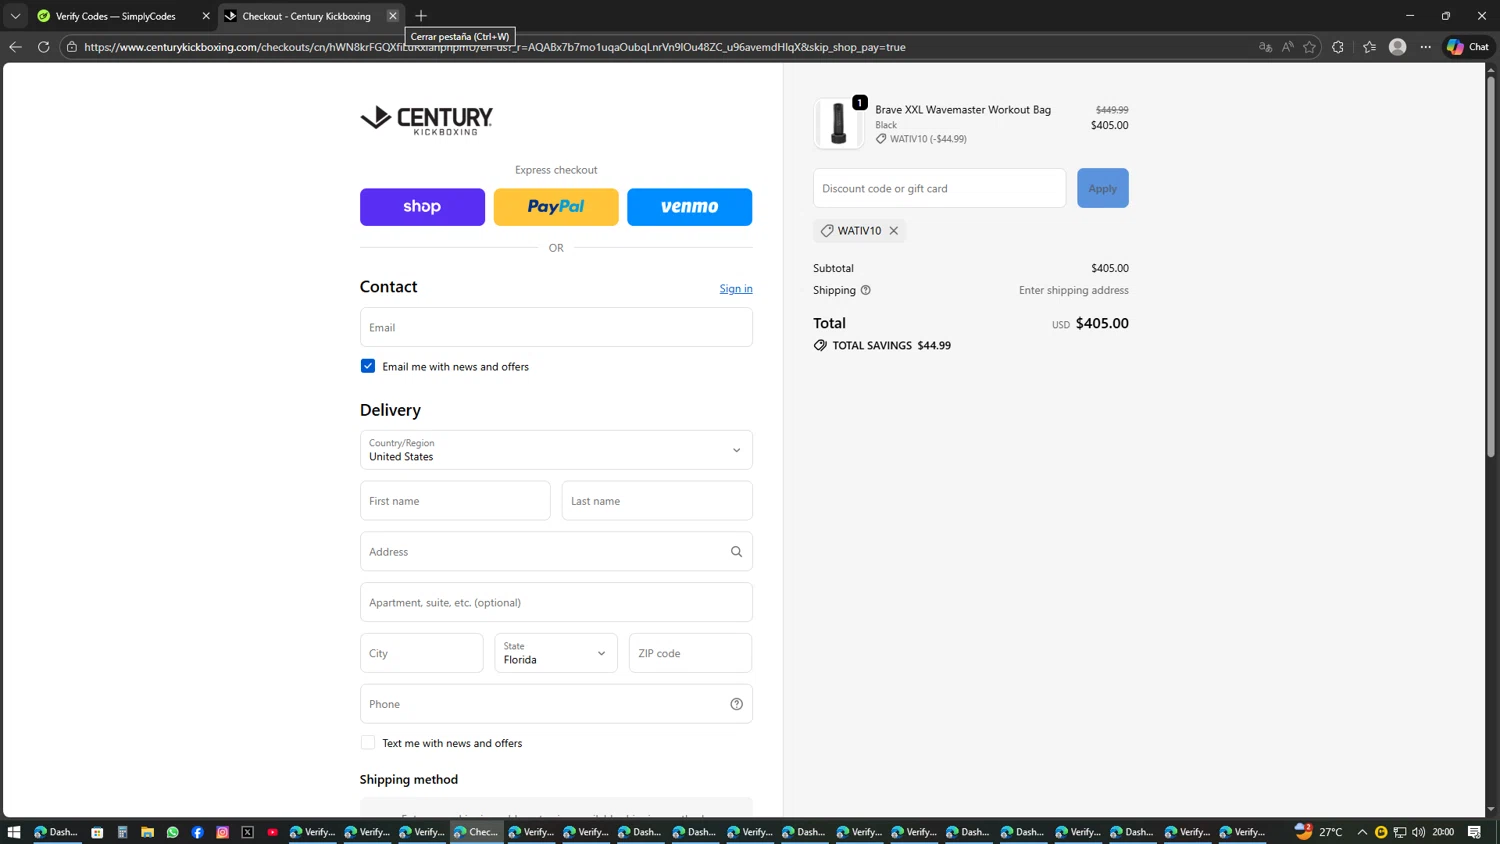Open a new browser tab
Viewport: 1500px width, 844px height.
click(421, 16)
